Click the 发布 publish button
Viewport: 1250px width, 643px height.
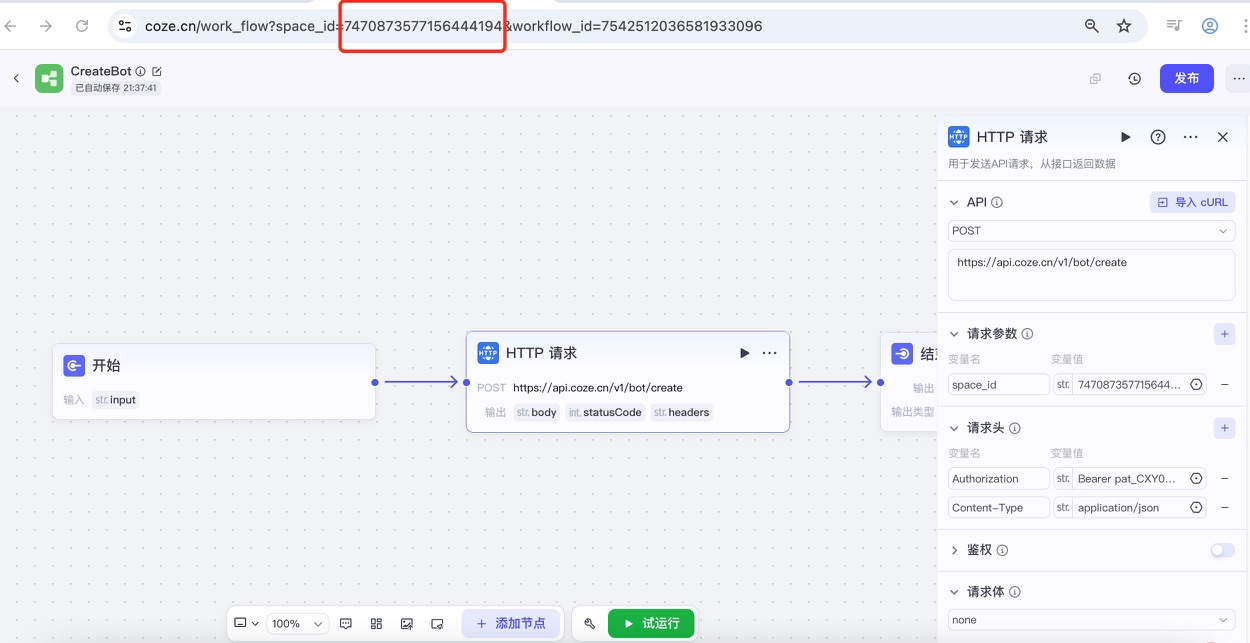coord(1187,78)
